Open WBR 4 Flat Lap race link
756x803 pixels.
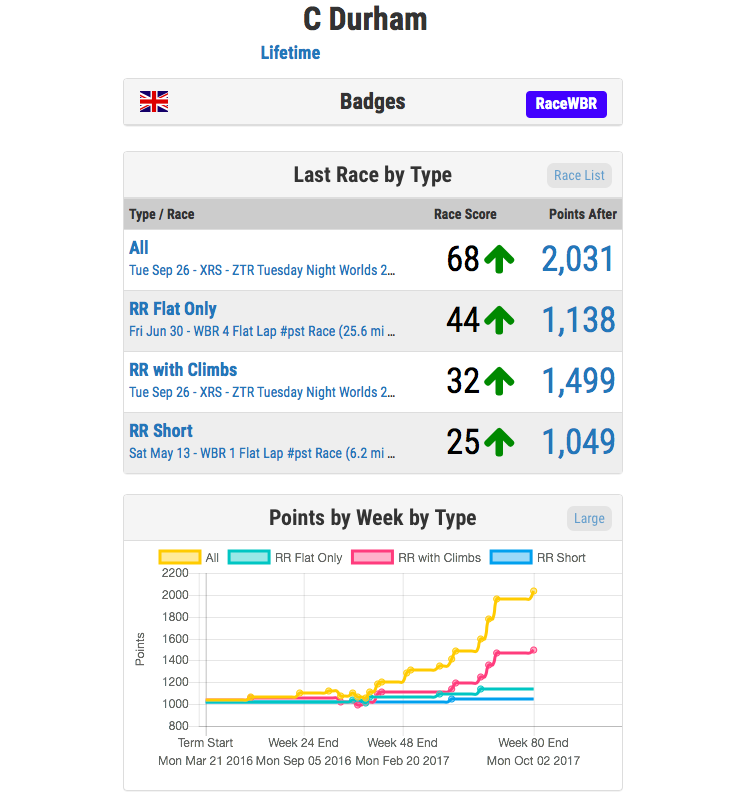262,331
